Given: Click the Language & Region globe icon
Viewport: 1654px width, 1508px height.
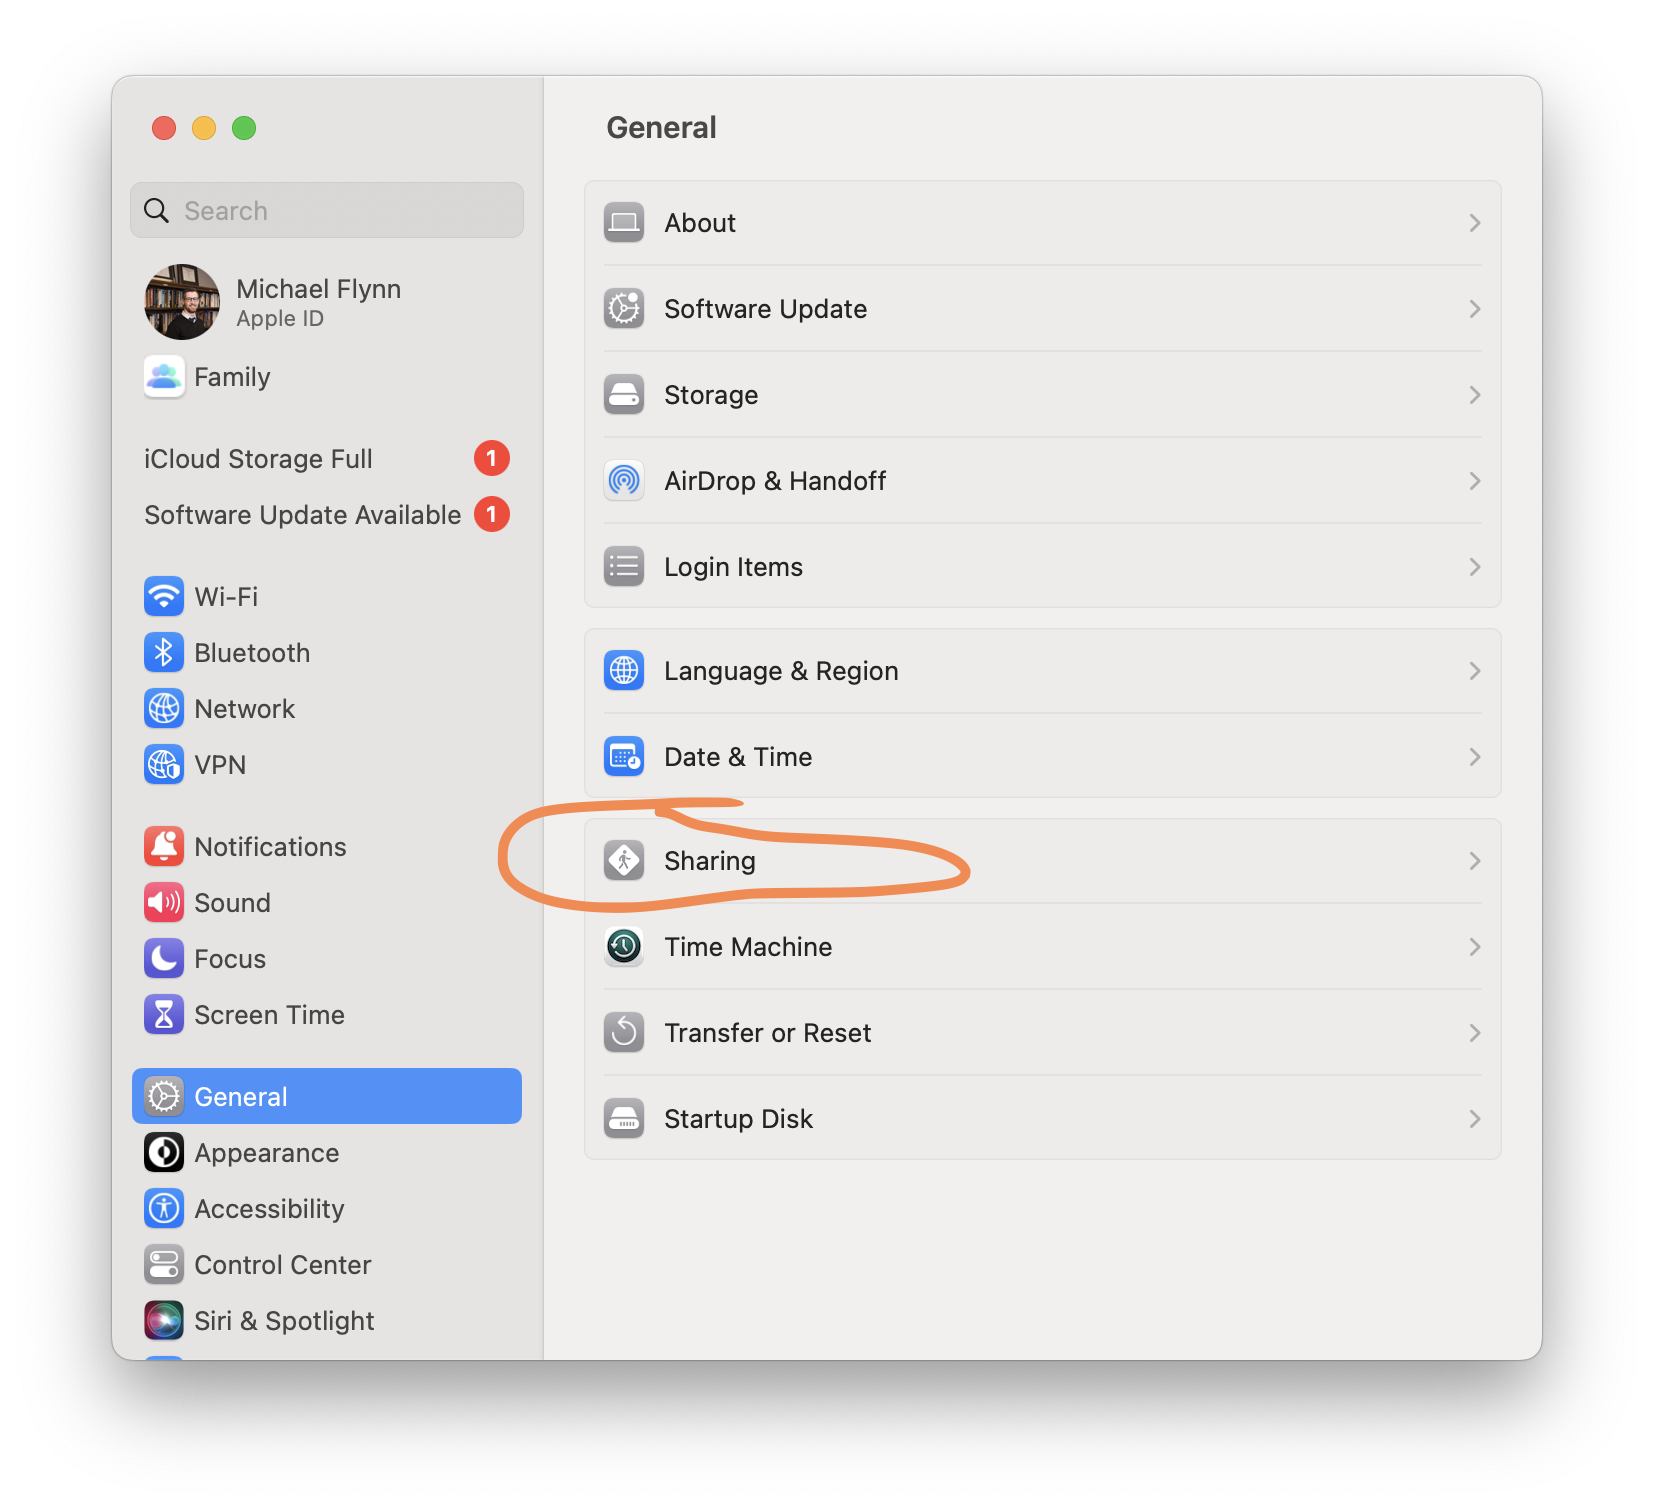Looking at the screenshot, I should [x=624, y=671].
